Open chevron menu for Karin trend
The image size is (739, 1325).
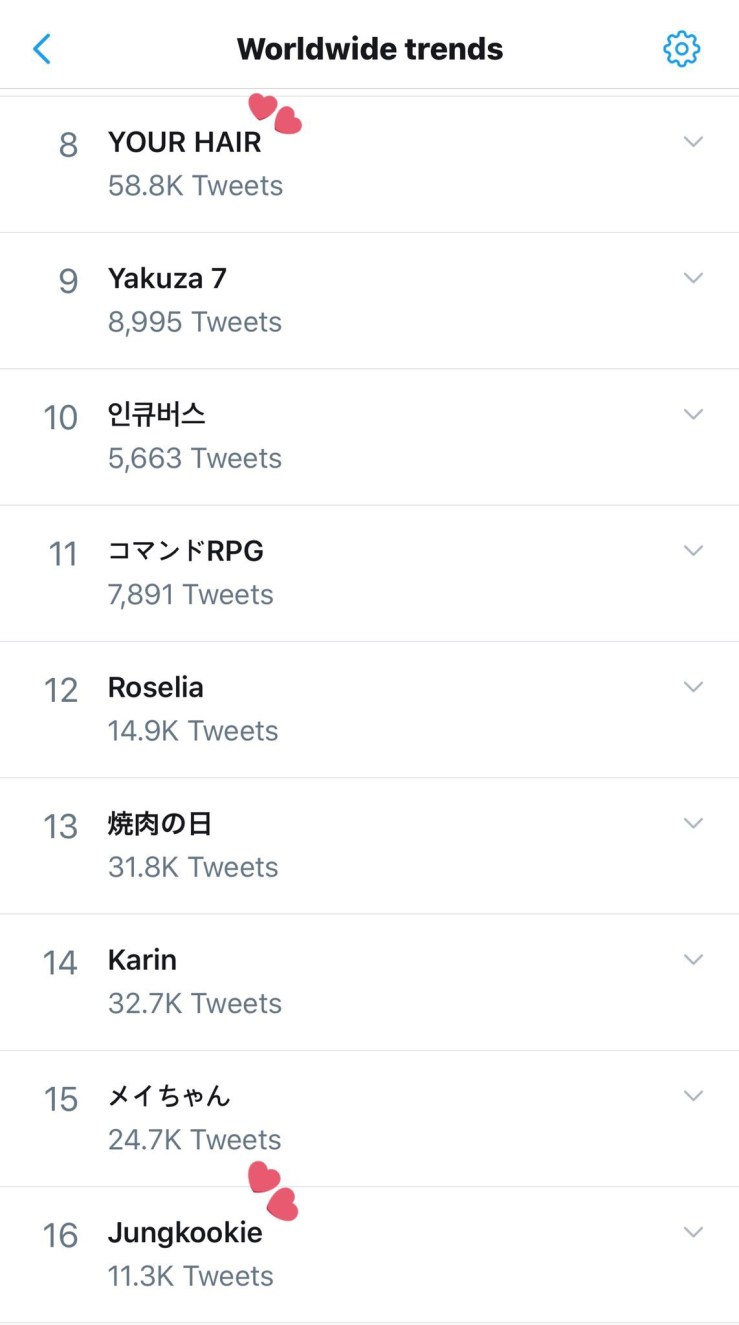click(693, 959)
